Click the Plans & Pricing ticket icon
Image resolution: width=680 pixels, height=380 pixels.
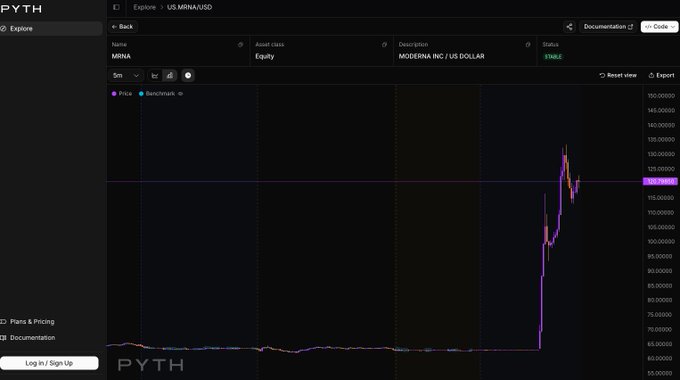[3, 321]
